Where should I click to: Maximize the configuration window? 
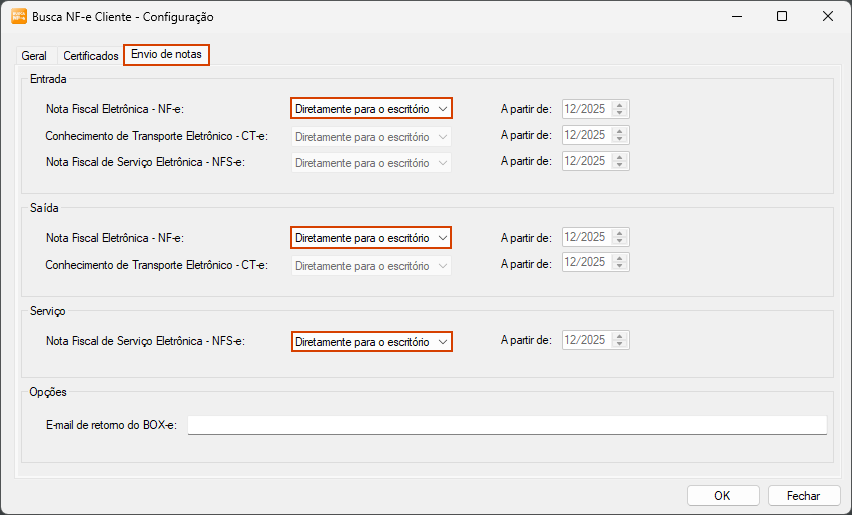point(782,16)
